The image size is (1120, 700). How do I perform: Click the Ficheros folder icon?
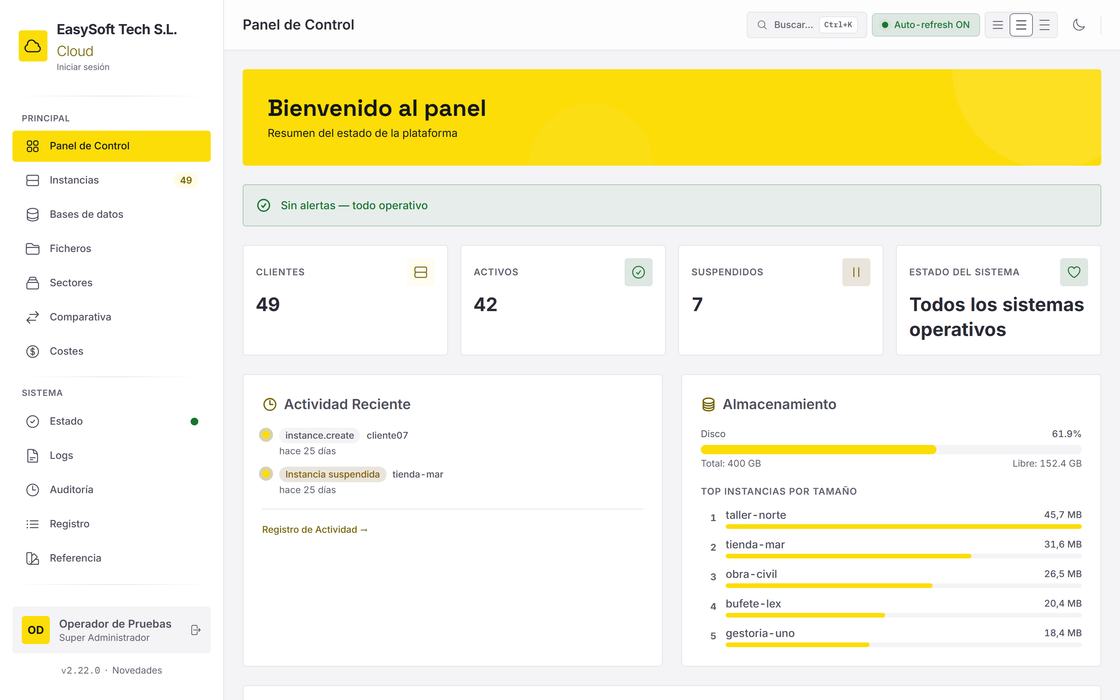[33, 249]
